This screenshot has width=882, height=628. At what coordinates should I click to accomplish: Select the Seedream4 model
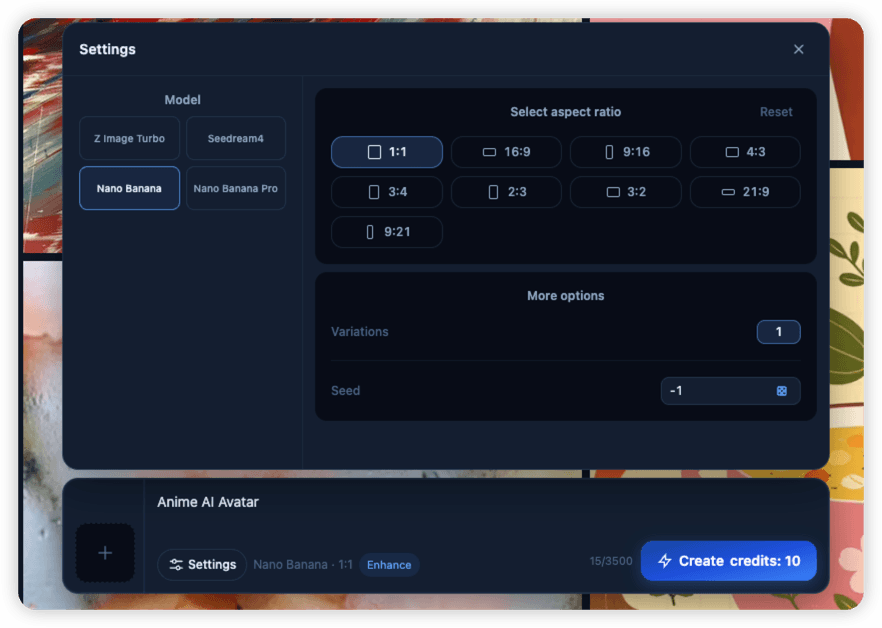click(236, 138)
